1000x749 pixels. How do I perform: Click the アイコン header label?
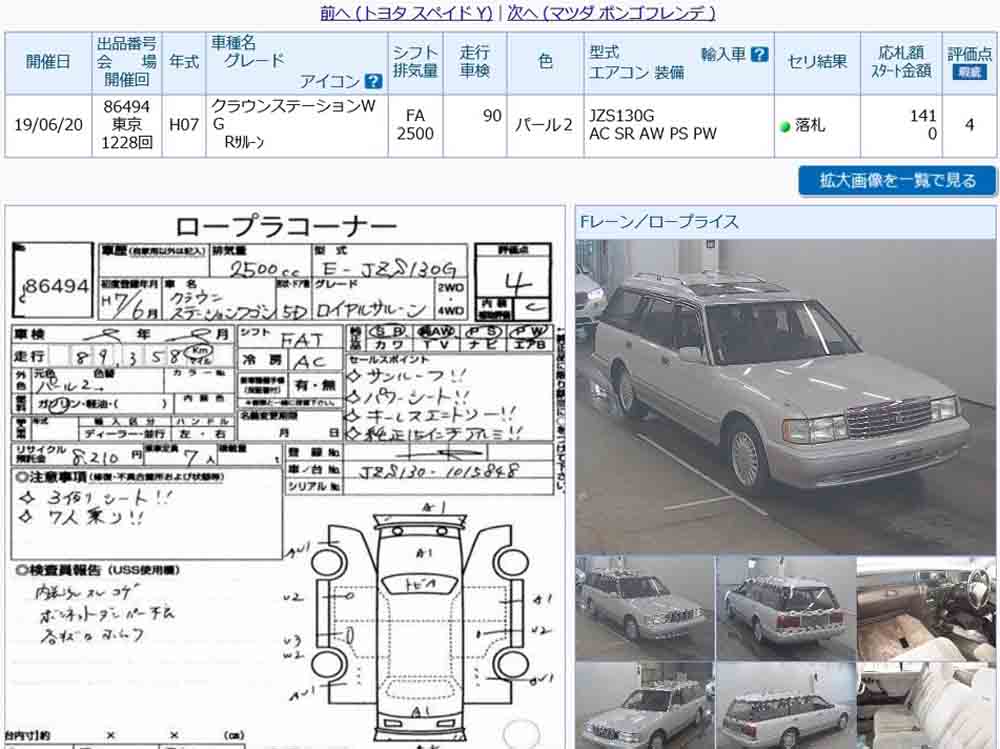pyautogui.click(x=330, y=82)
